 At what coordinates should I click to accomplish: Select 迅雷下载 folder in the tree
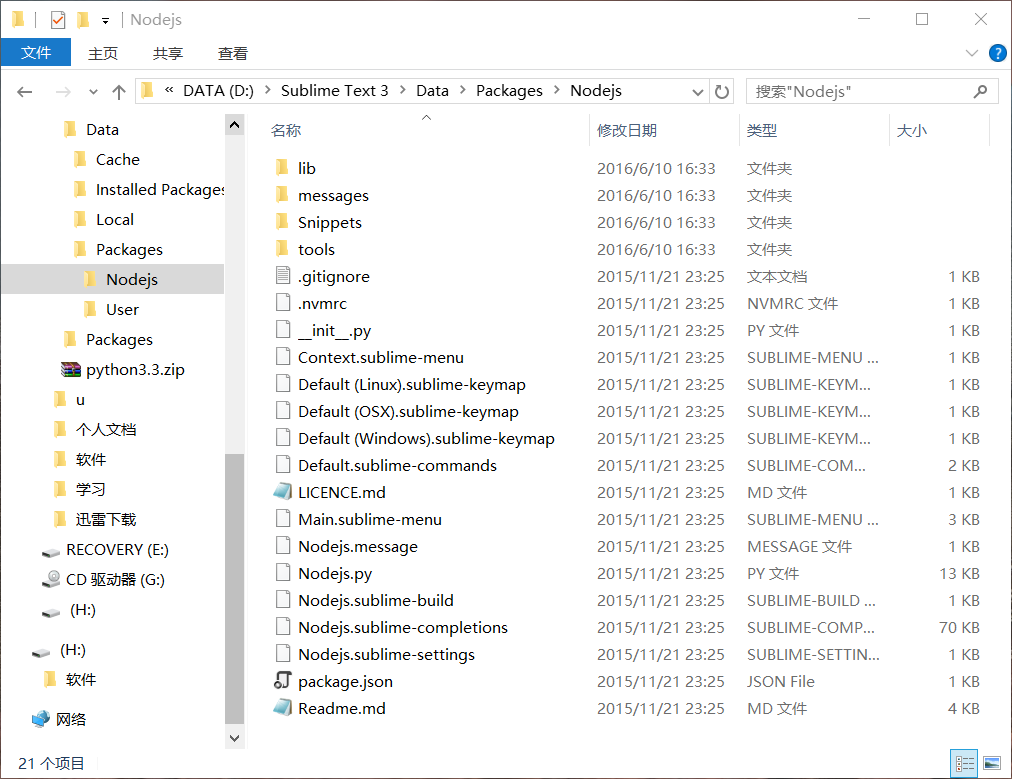pyautogui.click(x=106, y=520)
